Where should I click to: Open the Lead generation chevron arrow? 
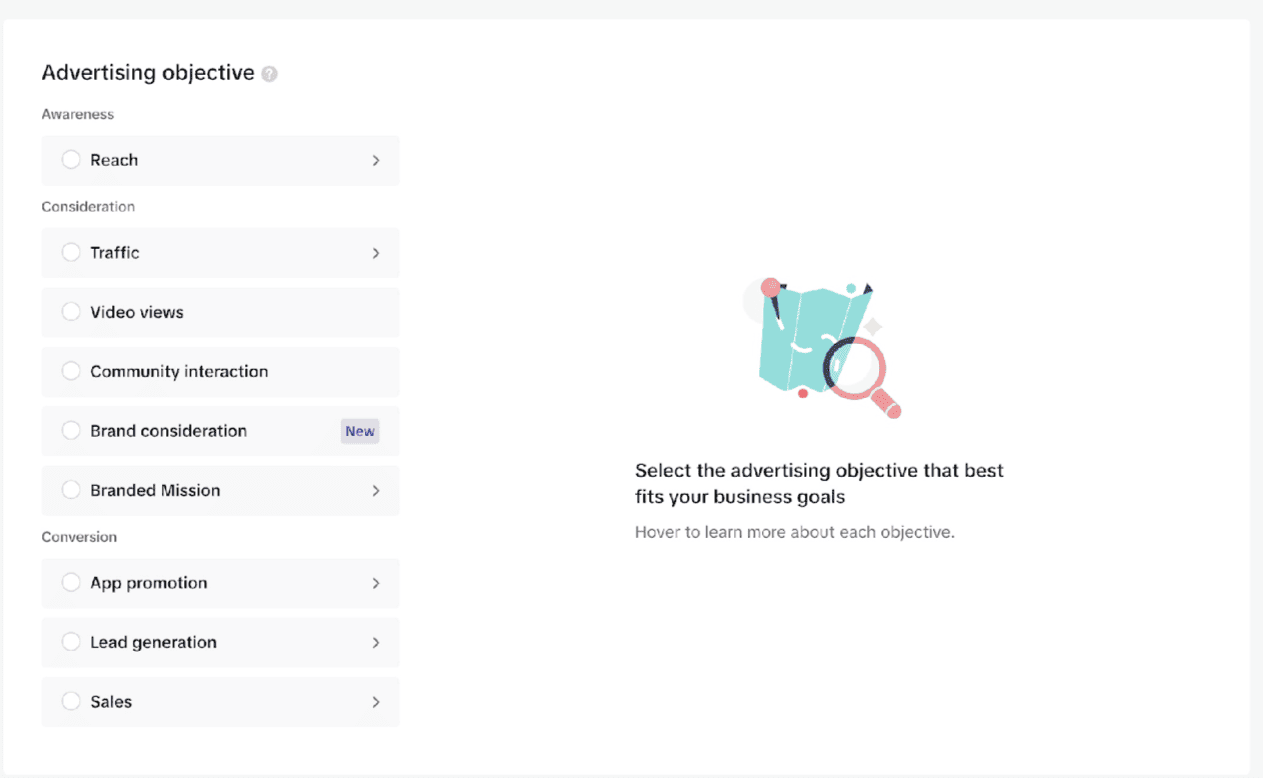[376, 642]
